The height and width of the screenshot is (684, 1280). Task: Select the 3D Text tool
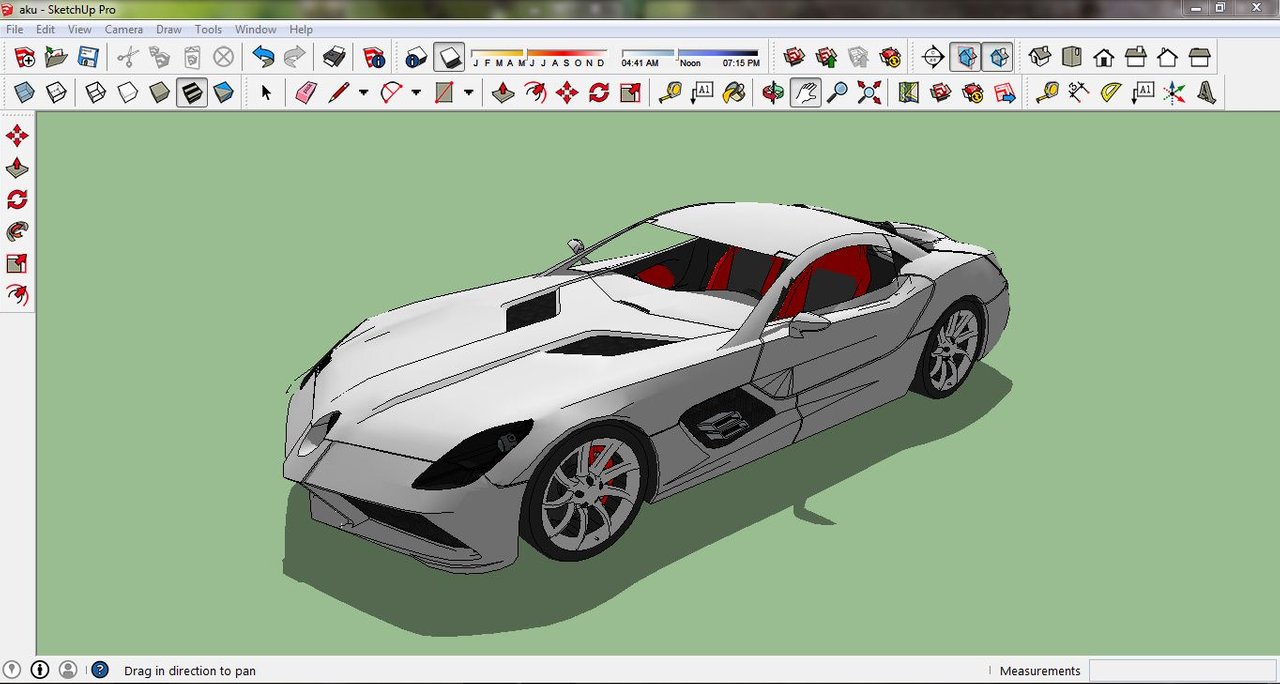[1207, 93]
